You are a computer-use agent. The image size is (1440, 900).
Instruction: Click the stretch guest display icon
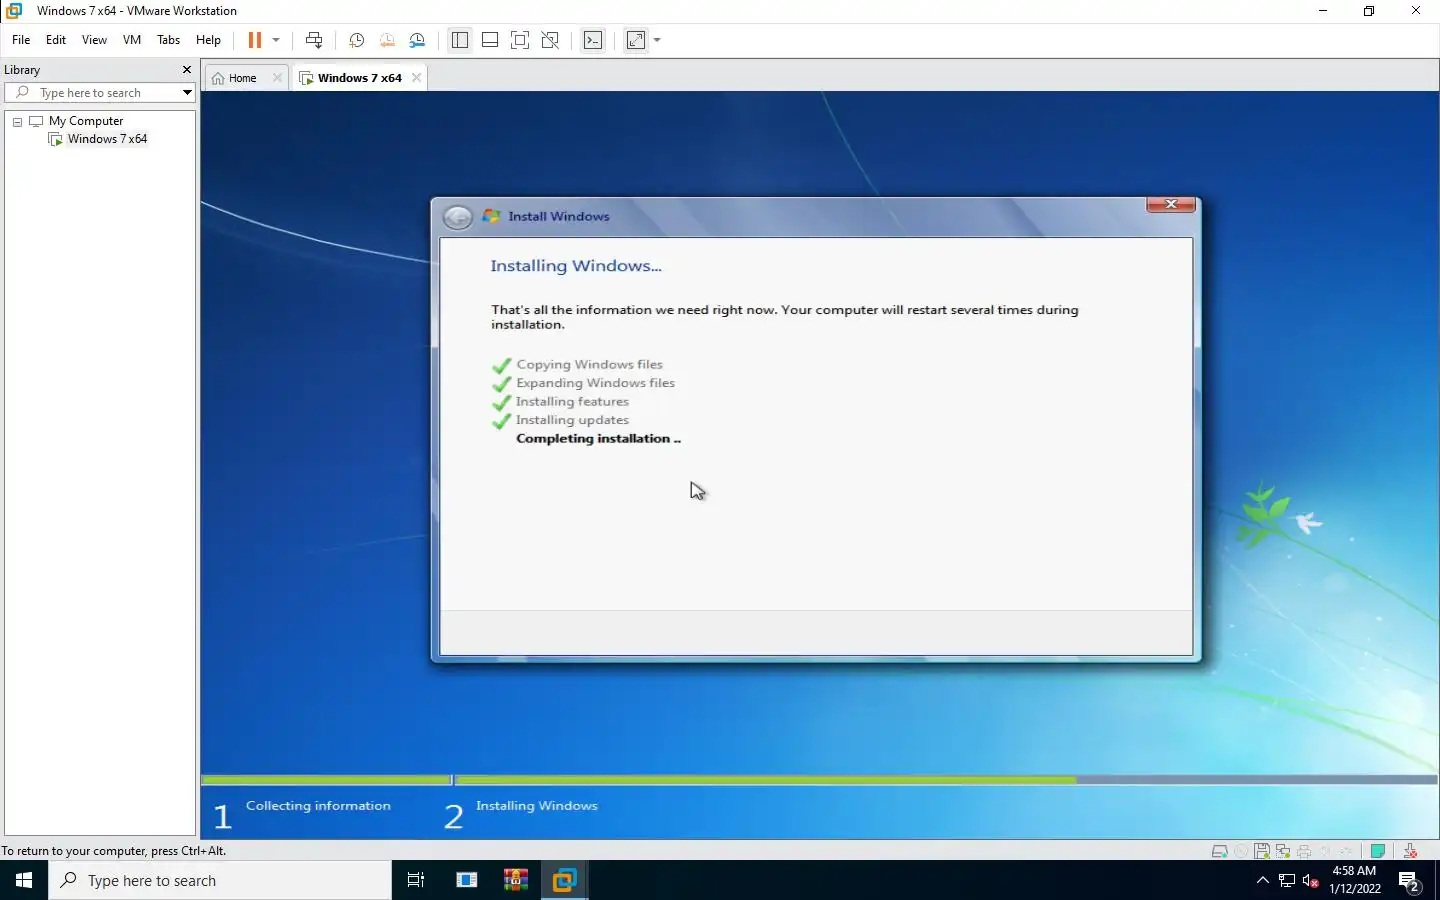tap(636, 40)
